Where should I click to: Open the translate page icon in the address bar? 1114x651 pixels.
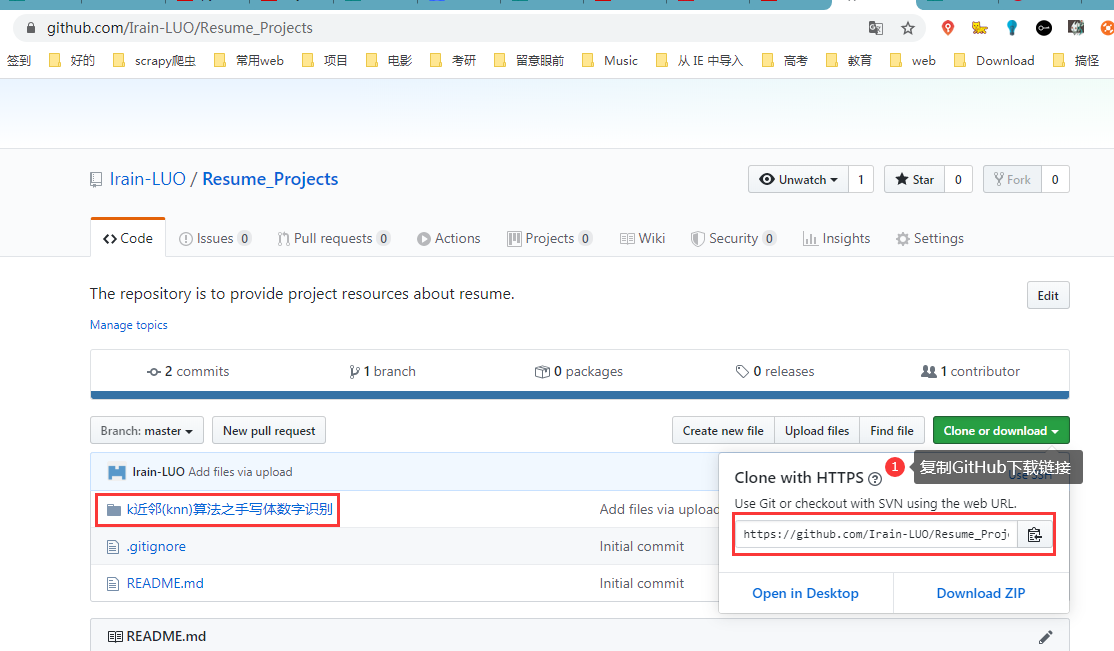point(875,28)
